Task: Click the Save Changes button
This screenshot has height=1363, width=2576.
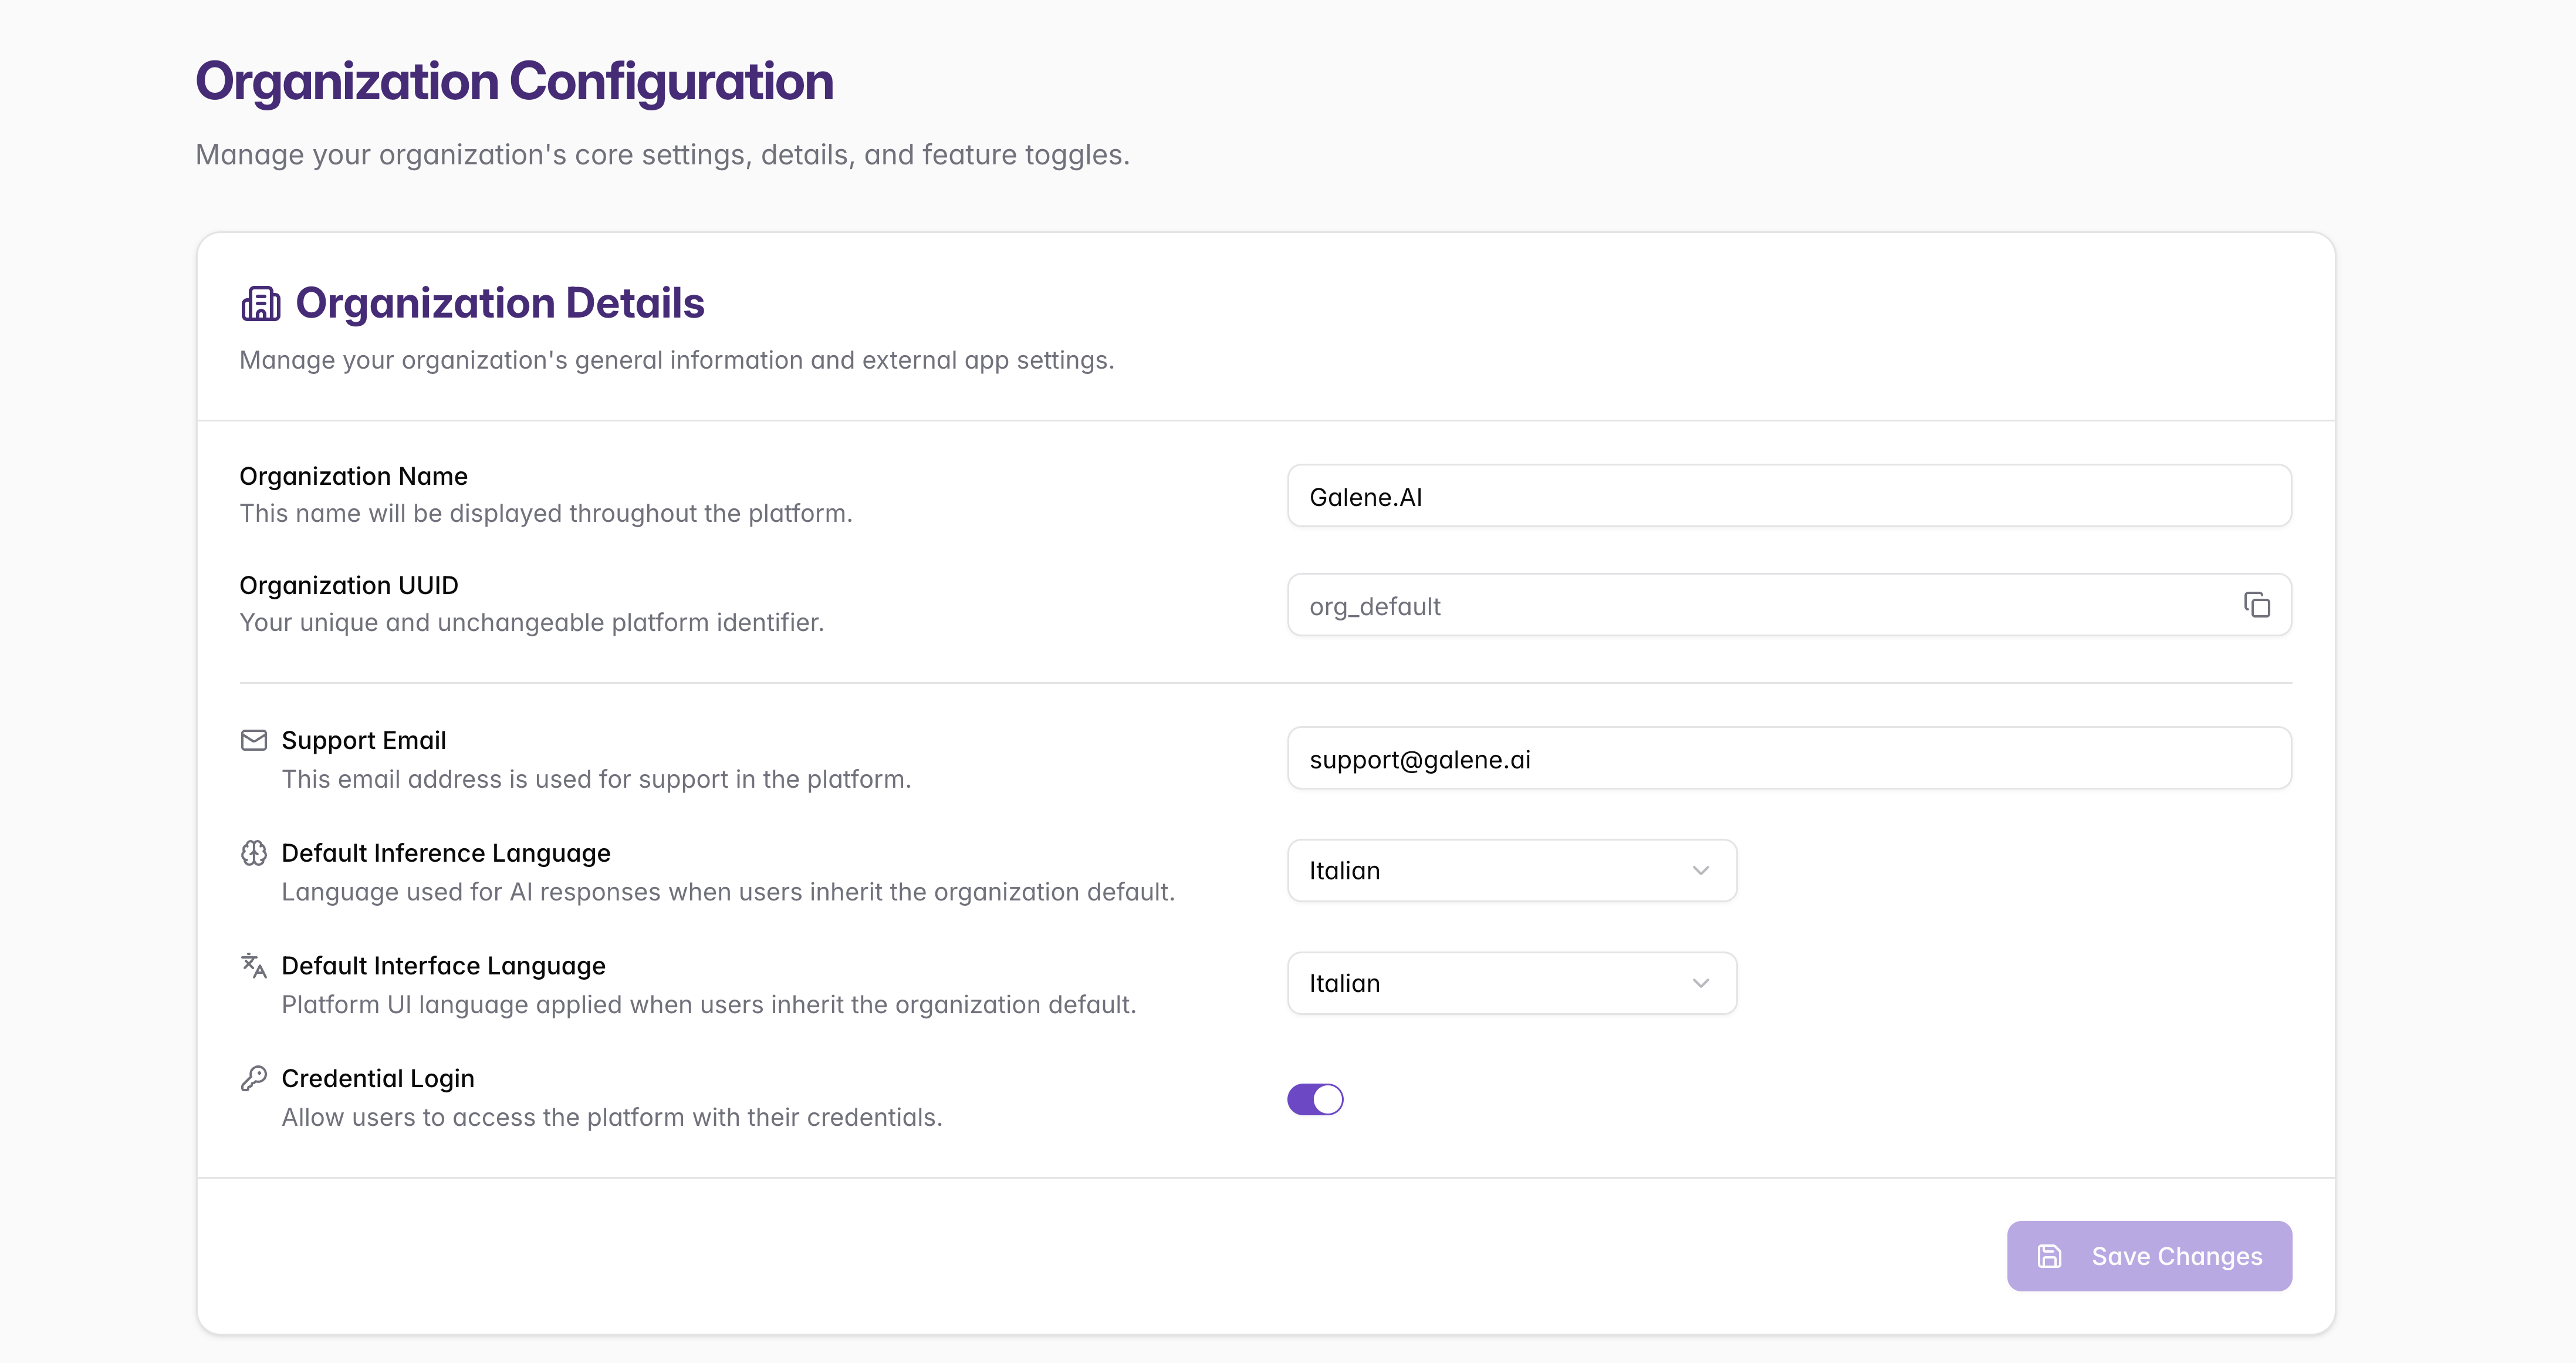Action: [x=2149, y=1256]
